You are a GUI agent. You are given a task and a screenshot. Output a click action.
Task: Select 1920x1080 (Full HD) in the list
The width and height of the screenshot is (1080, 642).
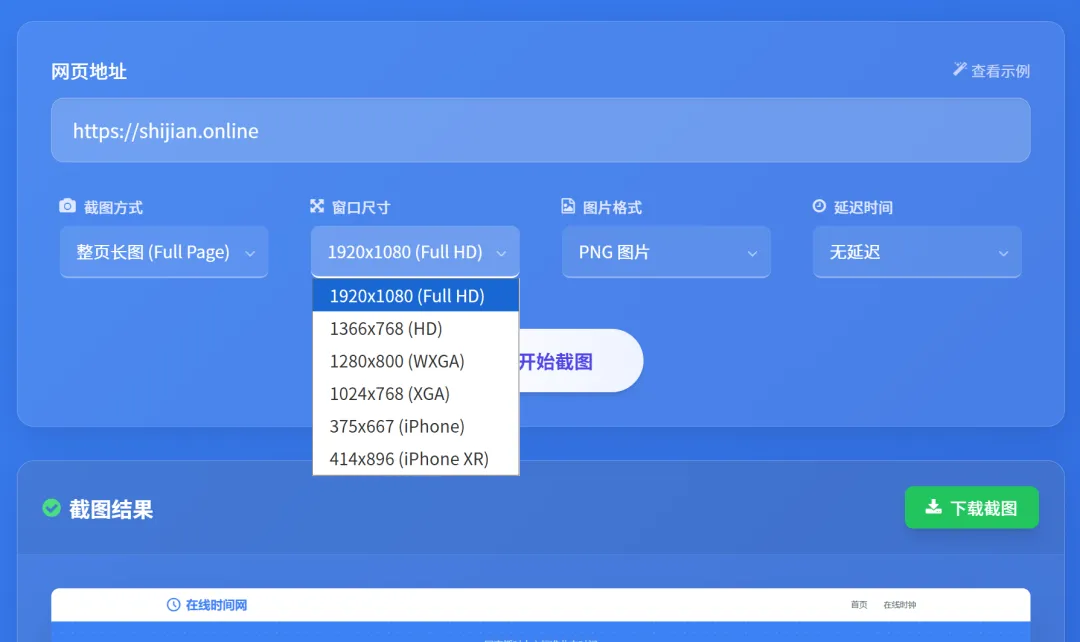tap(415, 296)
